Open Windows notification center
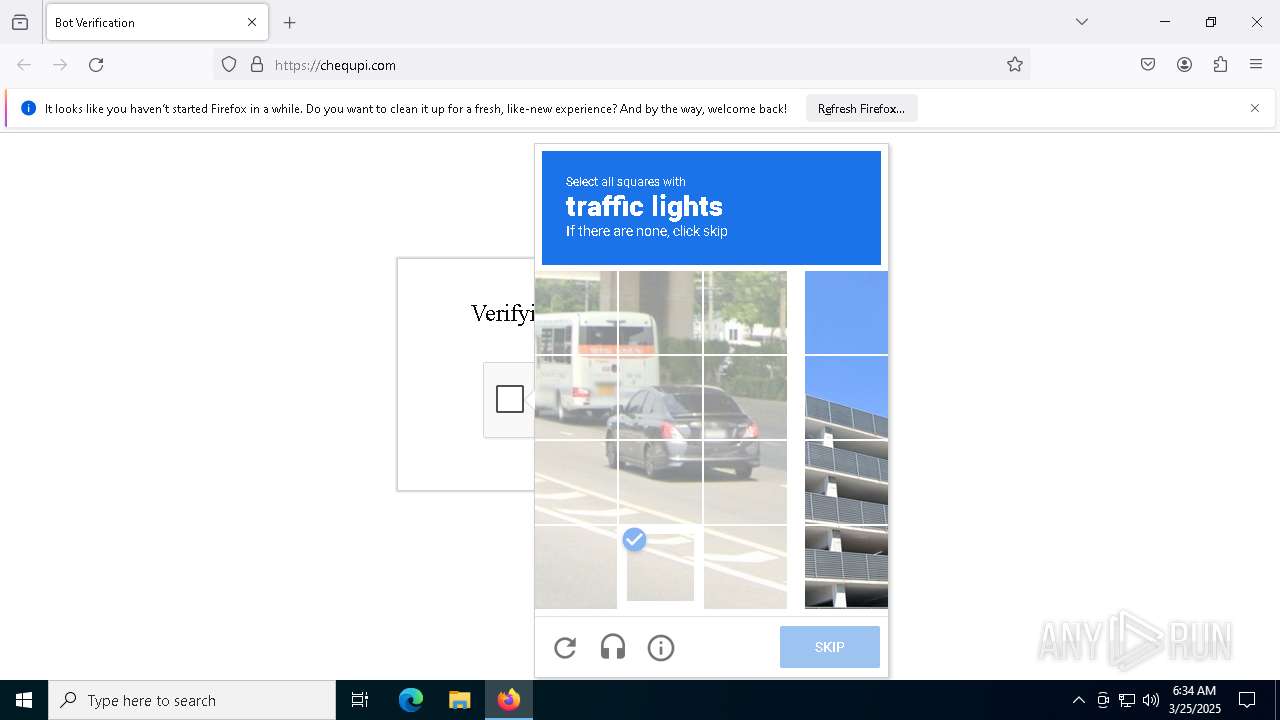The image size is (1280, 720). [1247, 700]
